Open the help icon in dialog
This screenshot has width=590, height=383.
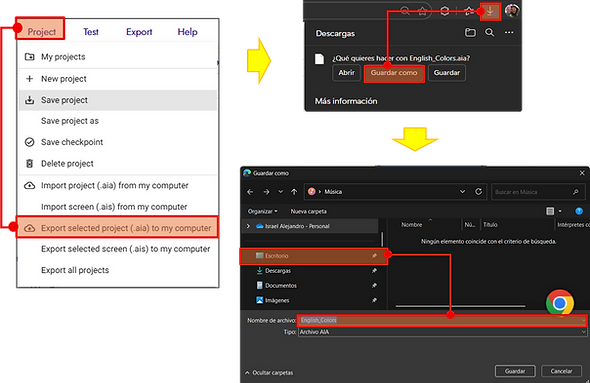point(579,211)
